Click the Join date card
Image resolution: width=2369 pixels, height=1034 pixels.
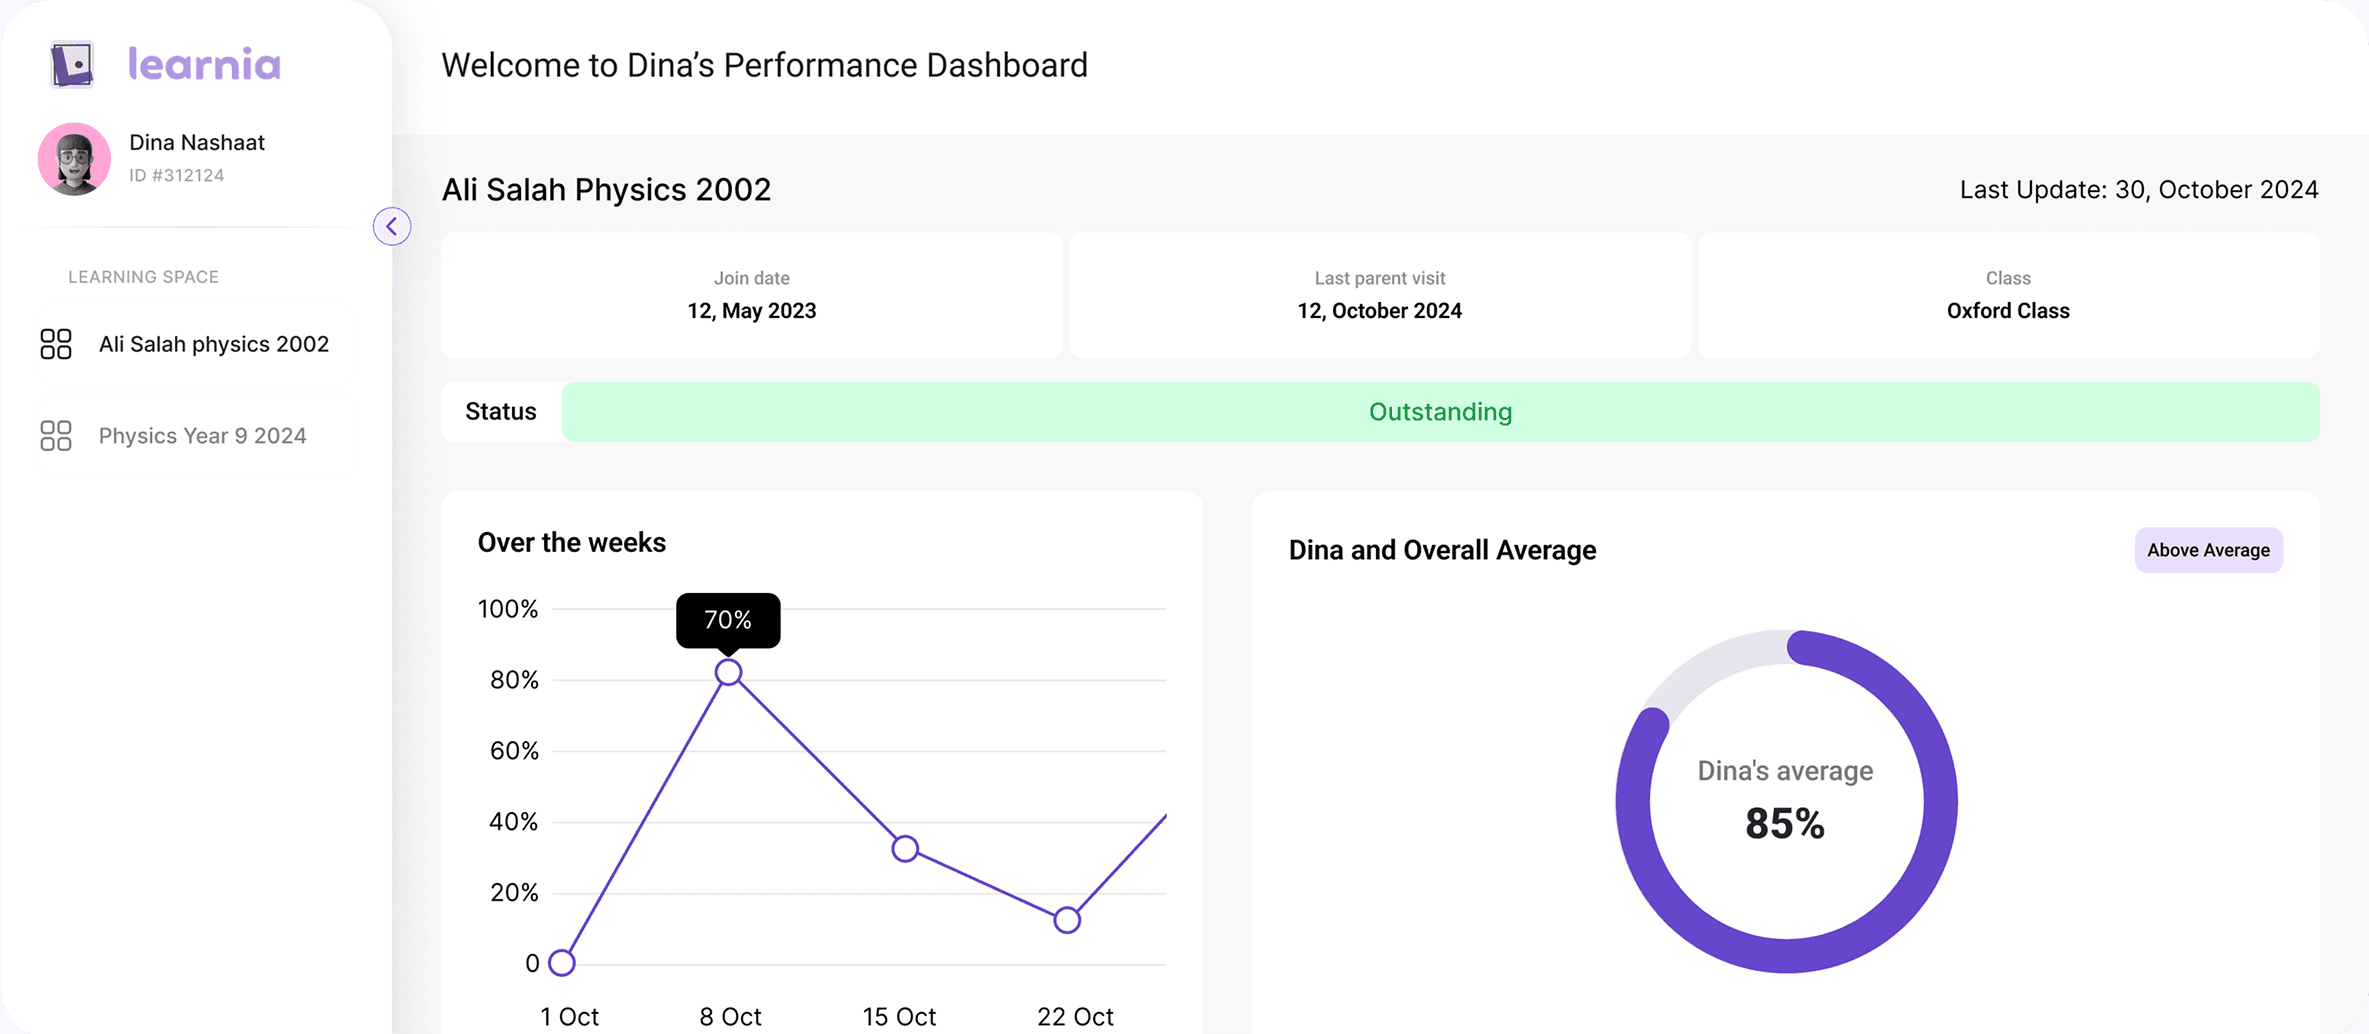751,296
